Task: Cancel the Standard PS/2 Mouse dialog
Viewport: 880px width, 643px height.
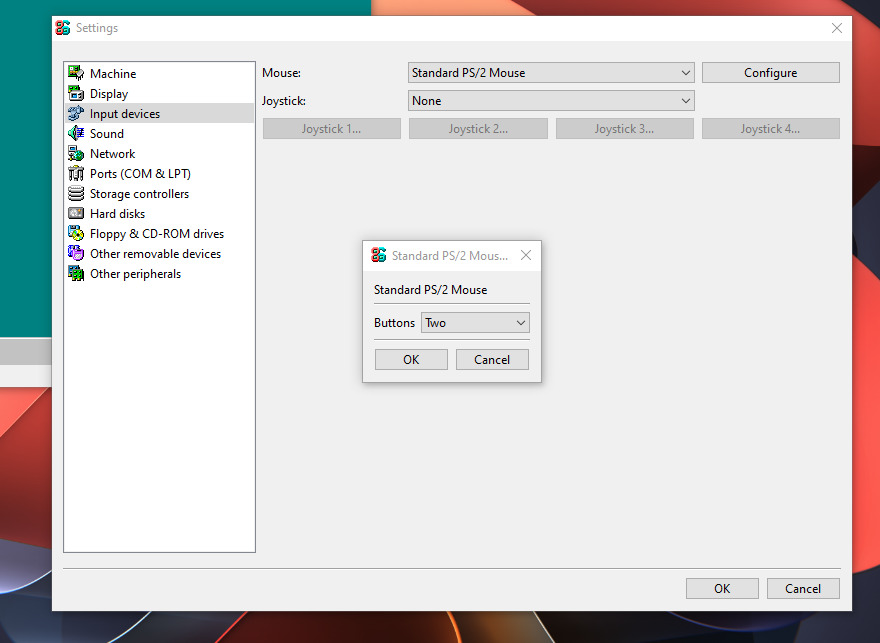Action: tap(492, 360)
